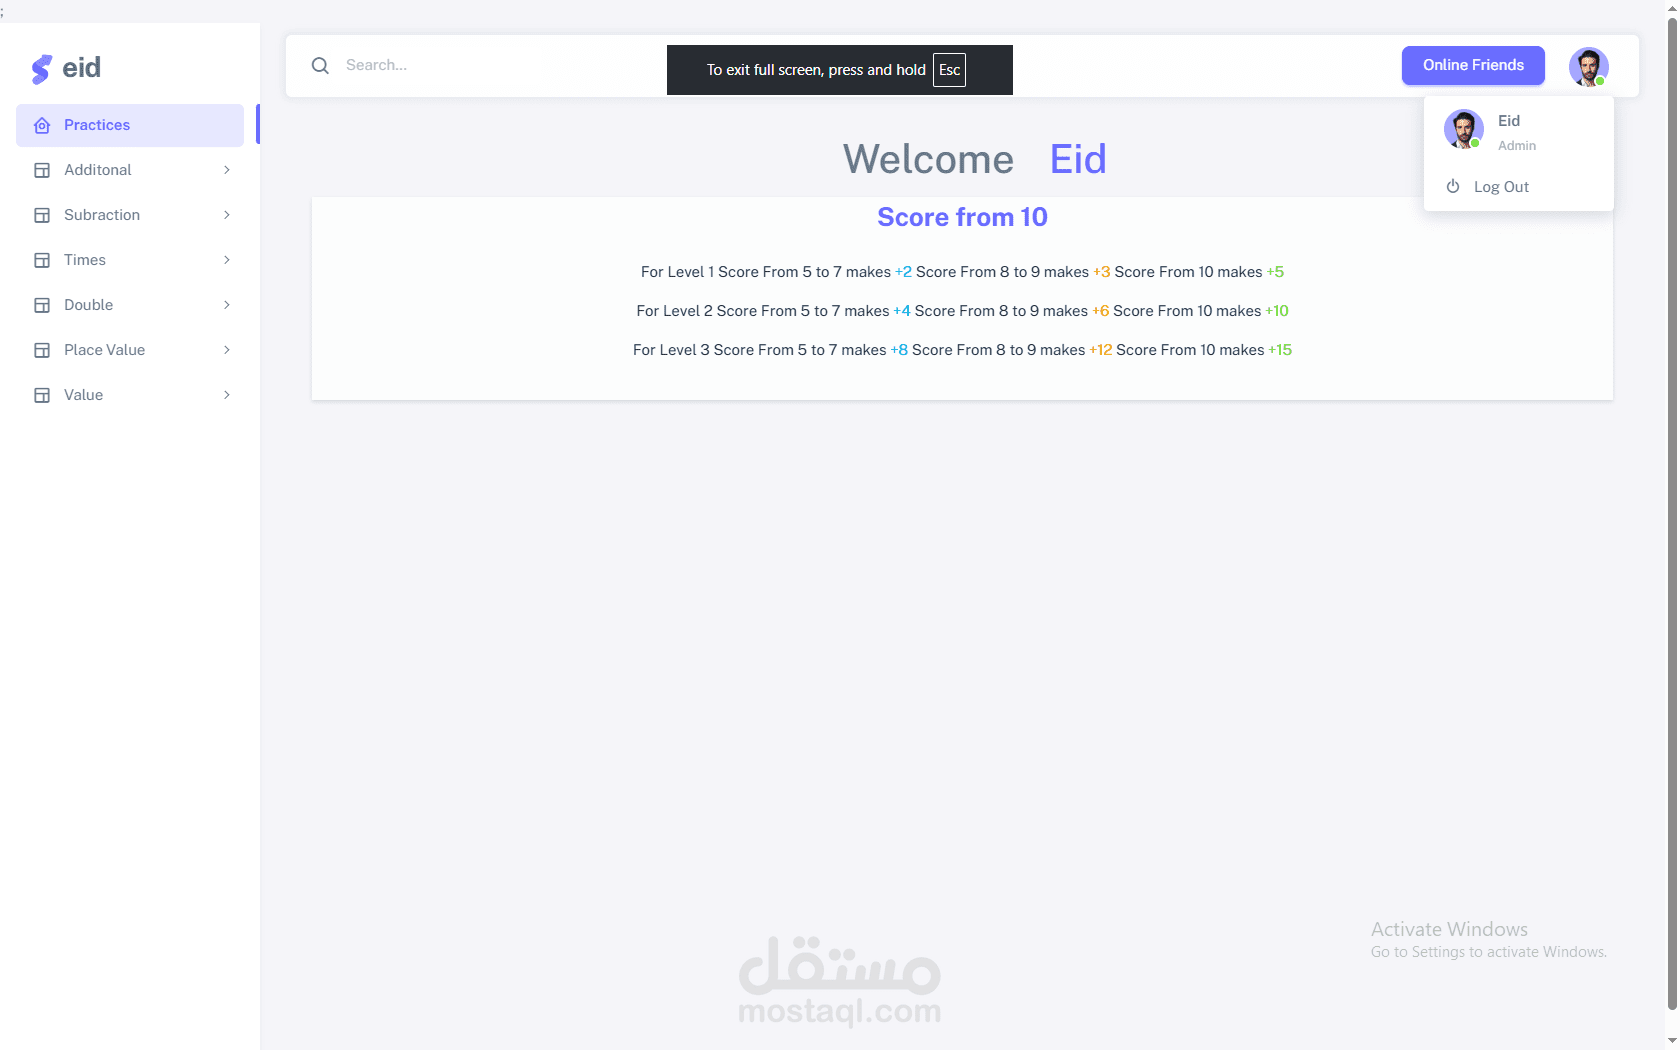The image size is (1680, 1050).
Task: Click the Level 3 '+8' score value
Action: 899,350
